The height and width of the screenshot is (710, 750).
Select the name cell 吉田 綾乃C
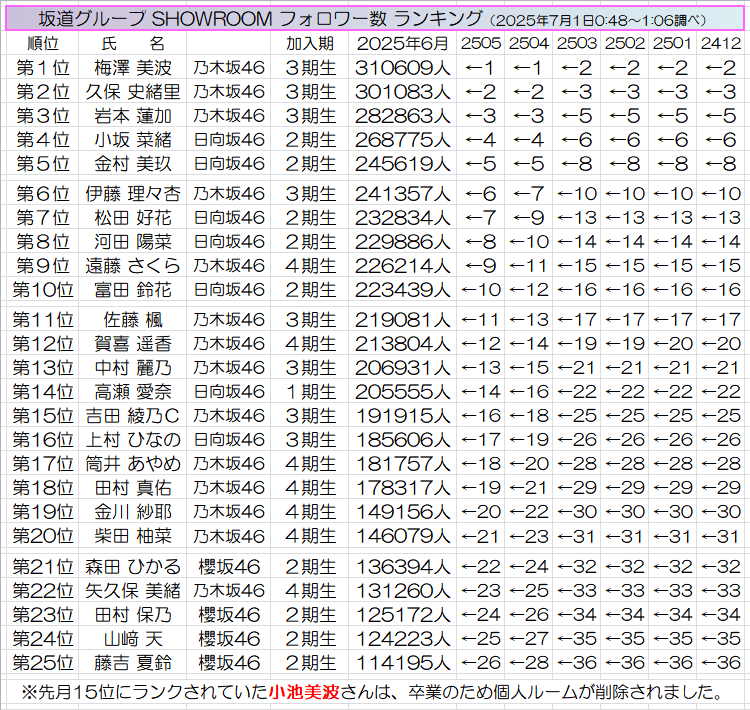133,415
